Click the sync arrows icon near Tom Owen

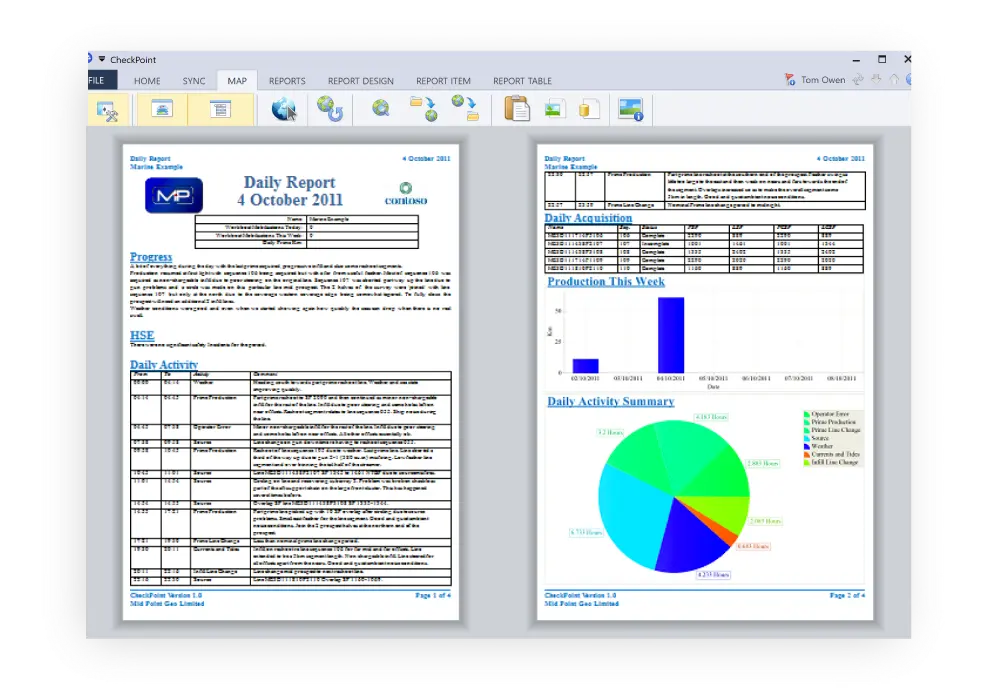click(x=858, y=79)
